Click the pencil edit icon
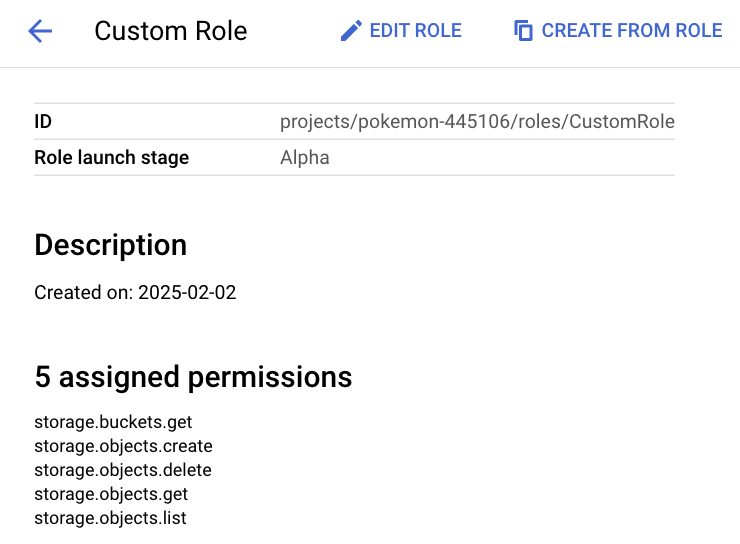 coord(351,31)
